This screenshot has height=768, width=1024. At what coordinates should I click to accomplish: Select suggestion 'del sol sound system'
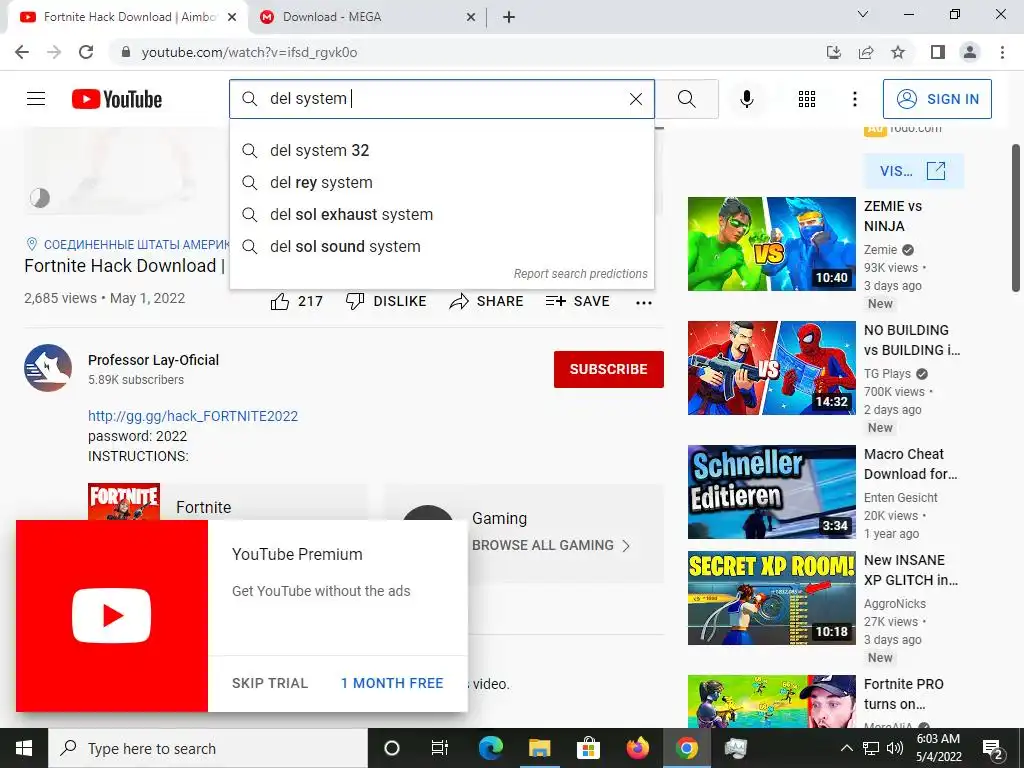click(441, 246)
